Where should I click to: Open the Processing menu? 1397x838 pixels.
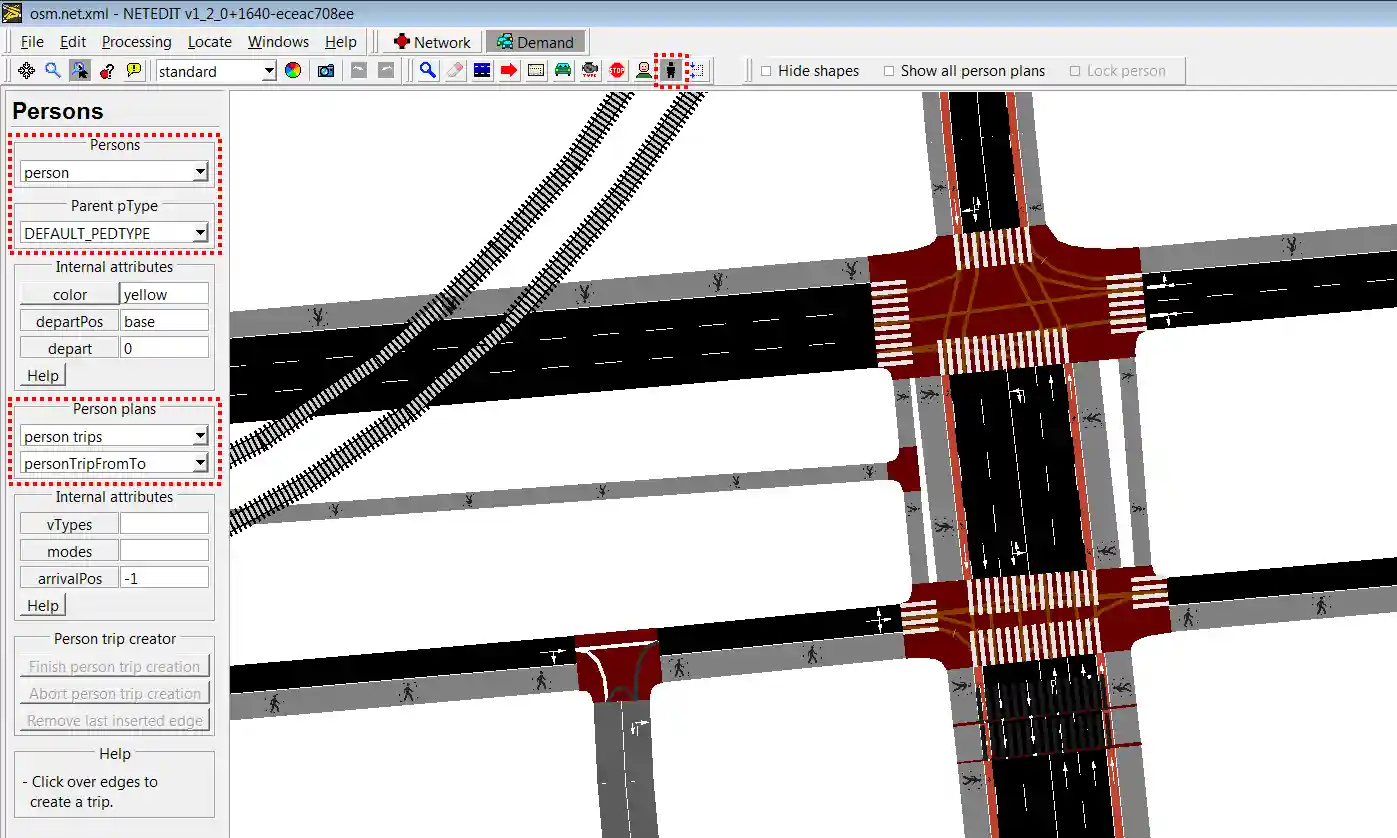point(136,42)
